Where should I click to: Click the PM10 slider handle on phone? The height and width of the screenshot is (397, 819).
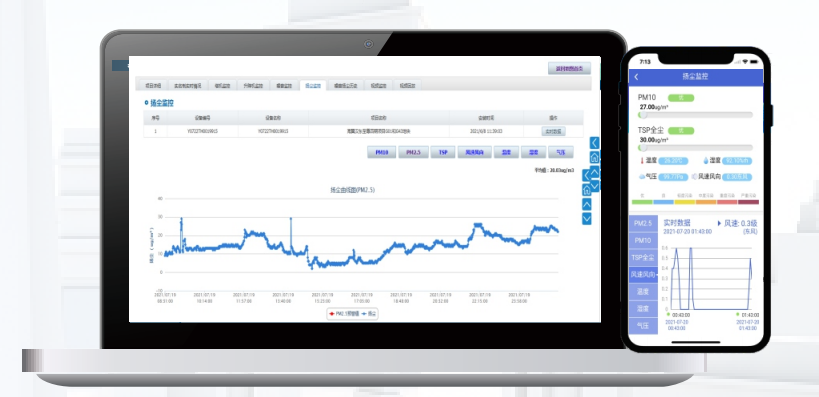pyautogui.click(x=643, y=115)
